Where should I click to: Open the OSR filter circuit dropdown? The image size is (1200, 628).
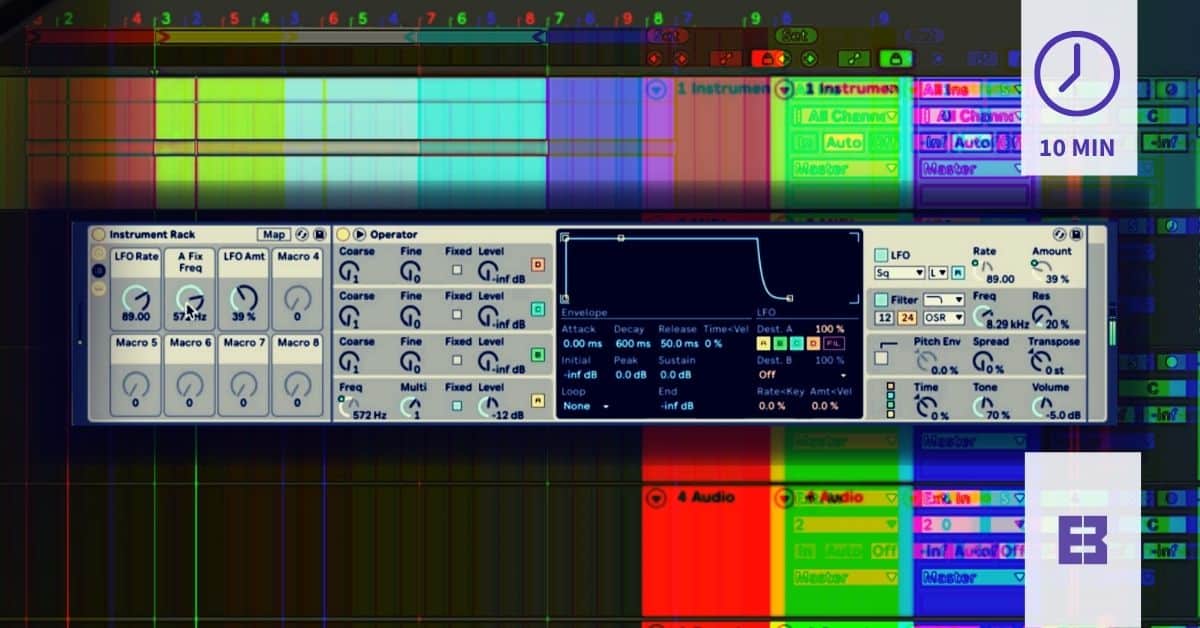[x=944, y=318]
